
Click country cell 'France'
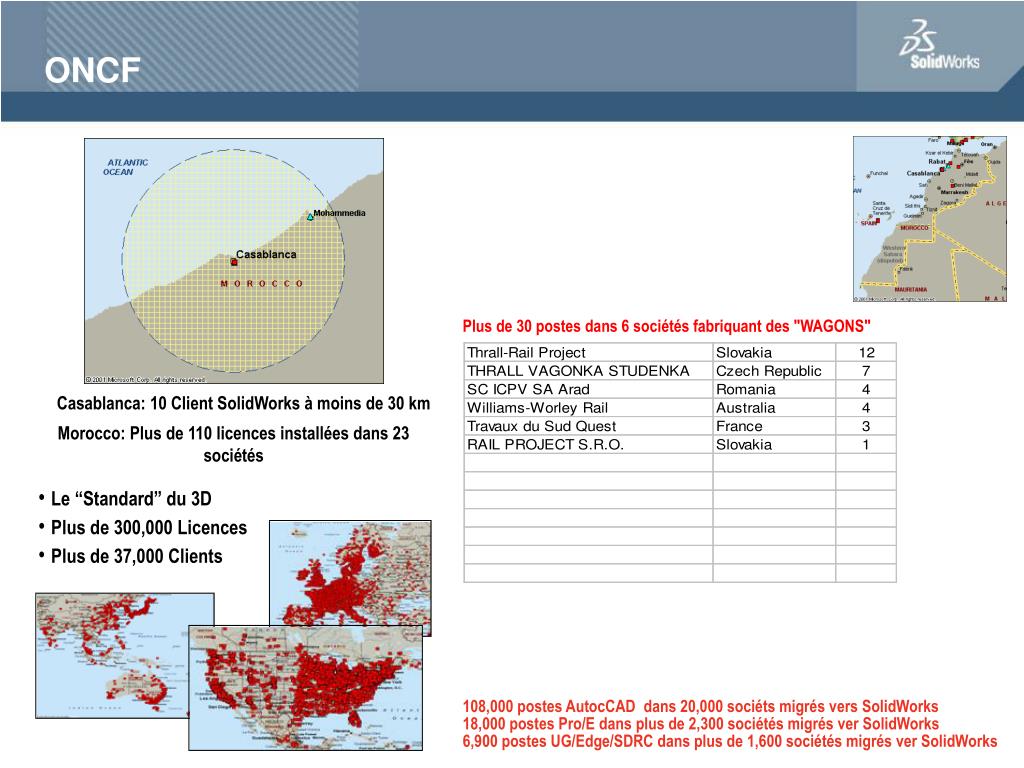coord(775,426)
